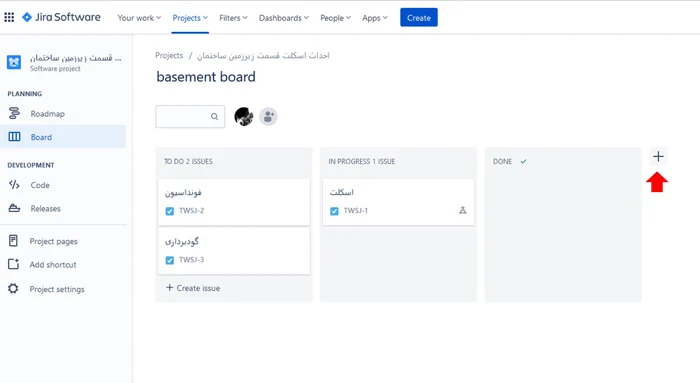700x383 pixels.
Task: Filter by the user avatar photo
Action: pos(244,117)
